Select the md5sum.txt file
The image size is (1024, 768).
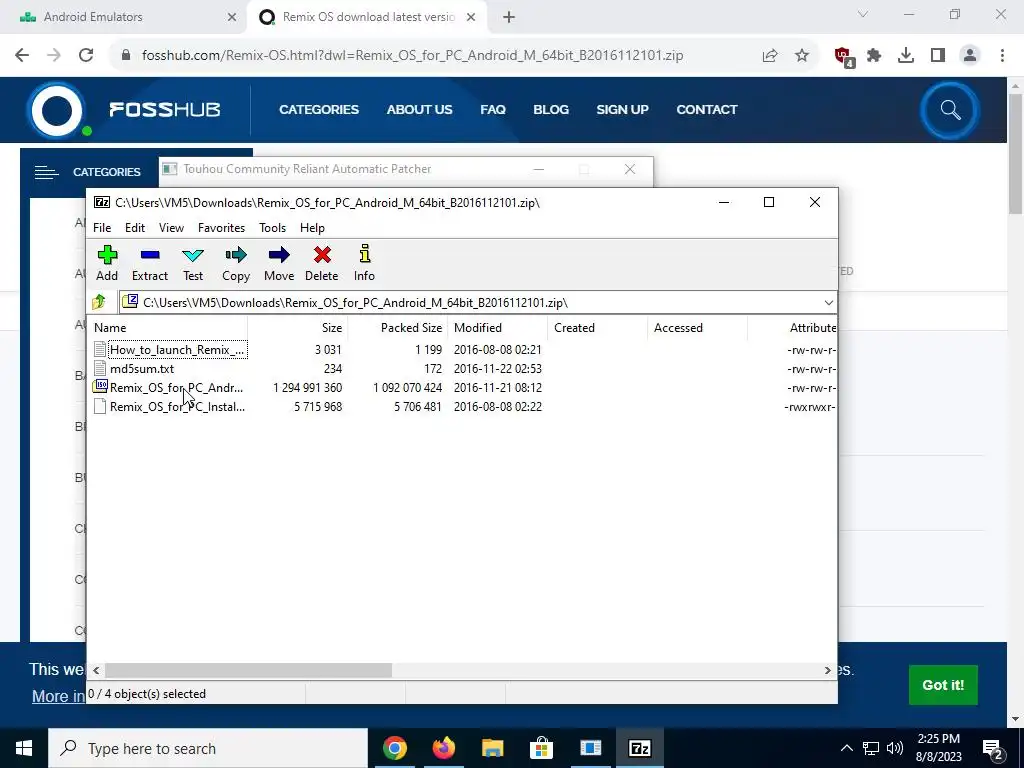142,368
